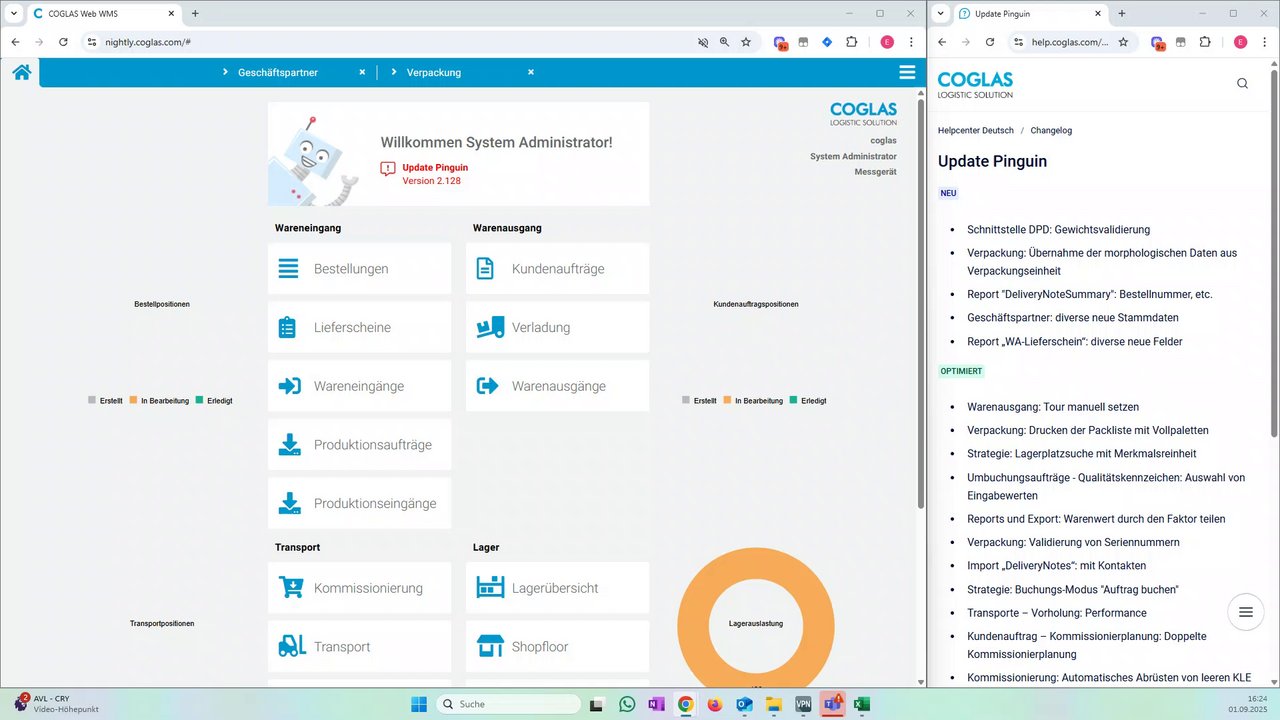This screenshot has width=1280, height=720.
Task: Toggle Erstellt legend in Kundenauftragspositionen chart
Action: (699, 400)
